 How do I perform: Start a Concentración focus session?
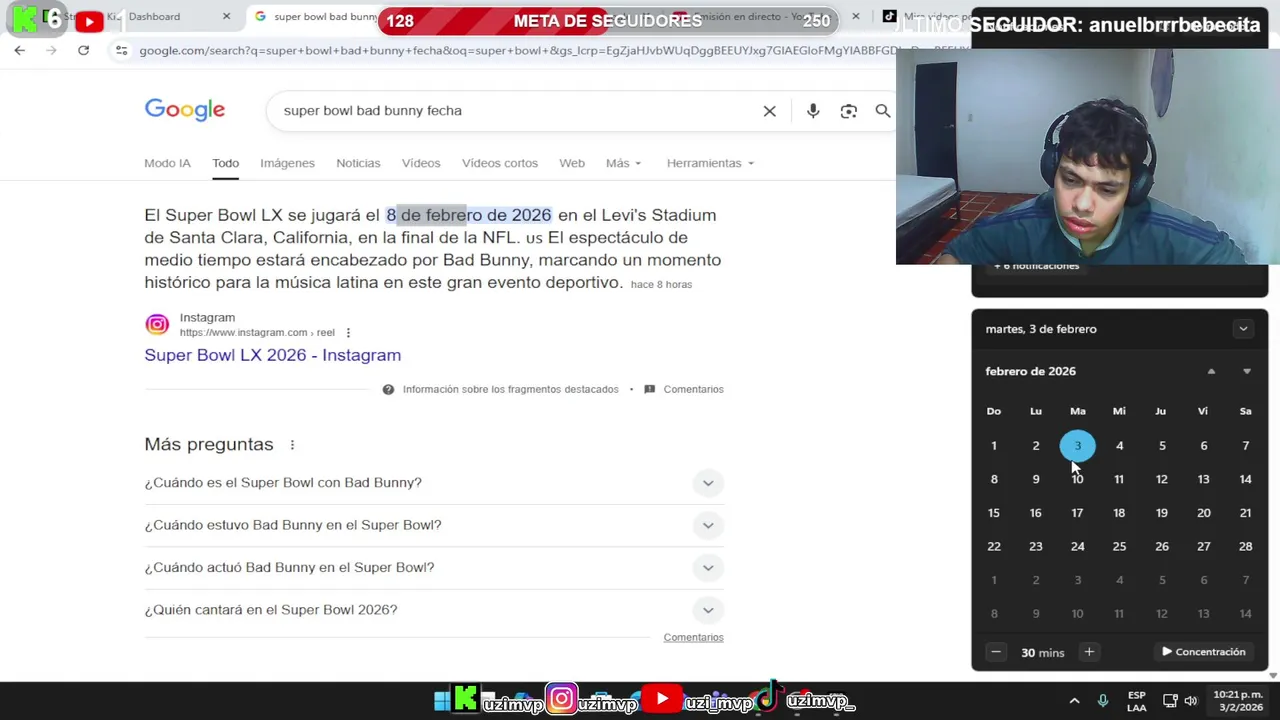click(x=1203, y=652)
